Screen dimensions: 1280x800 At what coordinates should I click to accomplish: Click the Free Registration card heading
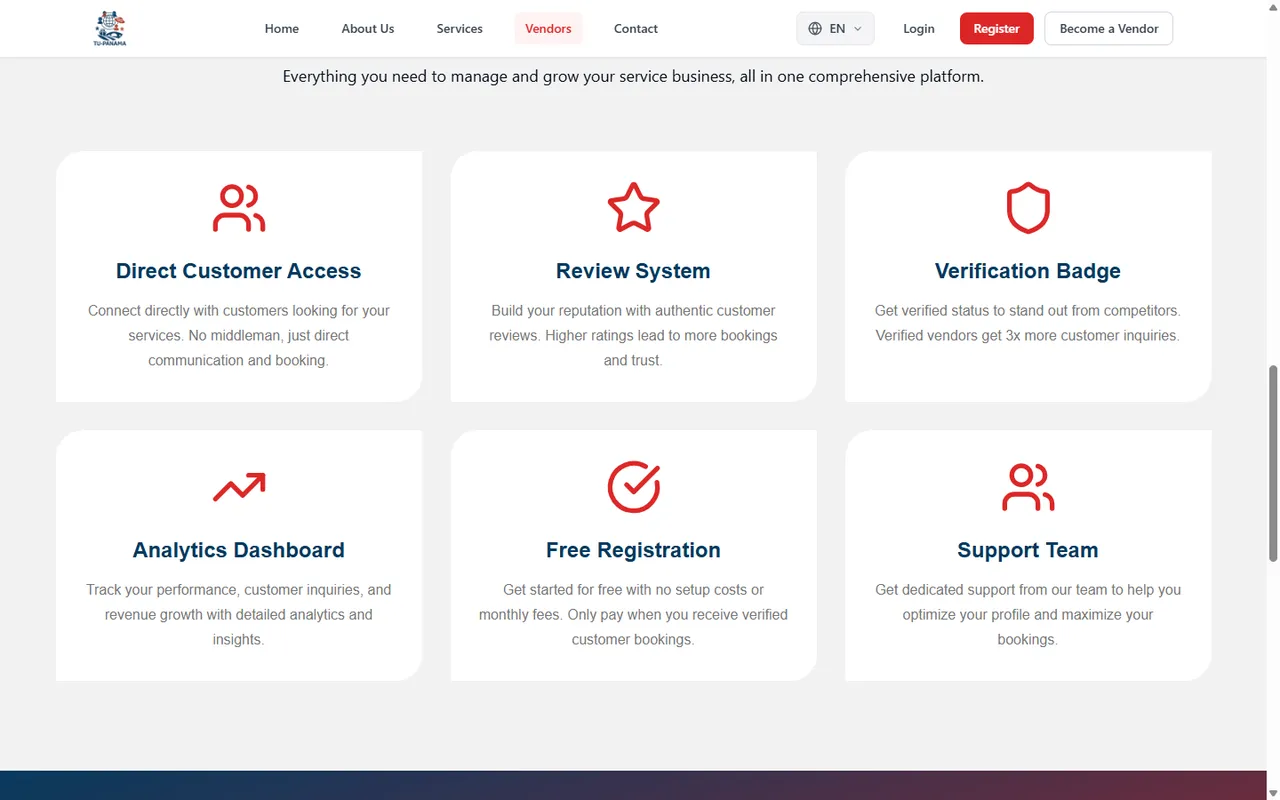[x=633, y=550]
